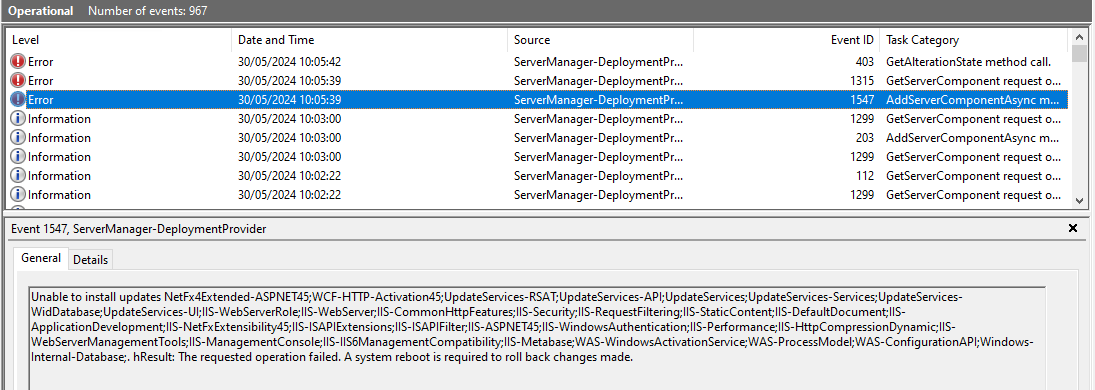This screenshot has height=390, width=1095.
Task: Select the event 112 row at 10:02:22
Action: click(537, 175)
